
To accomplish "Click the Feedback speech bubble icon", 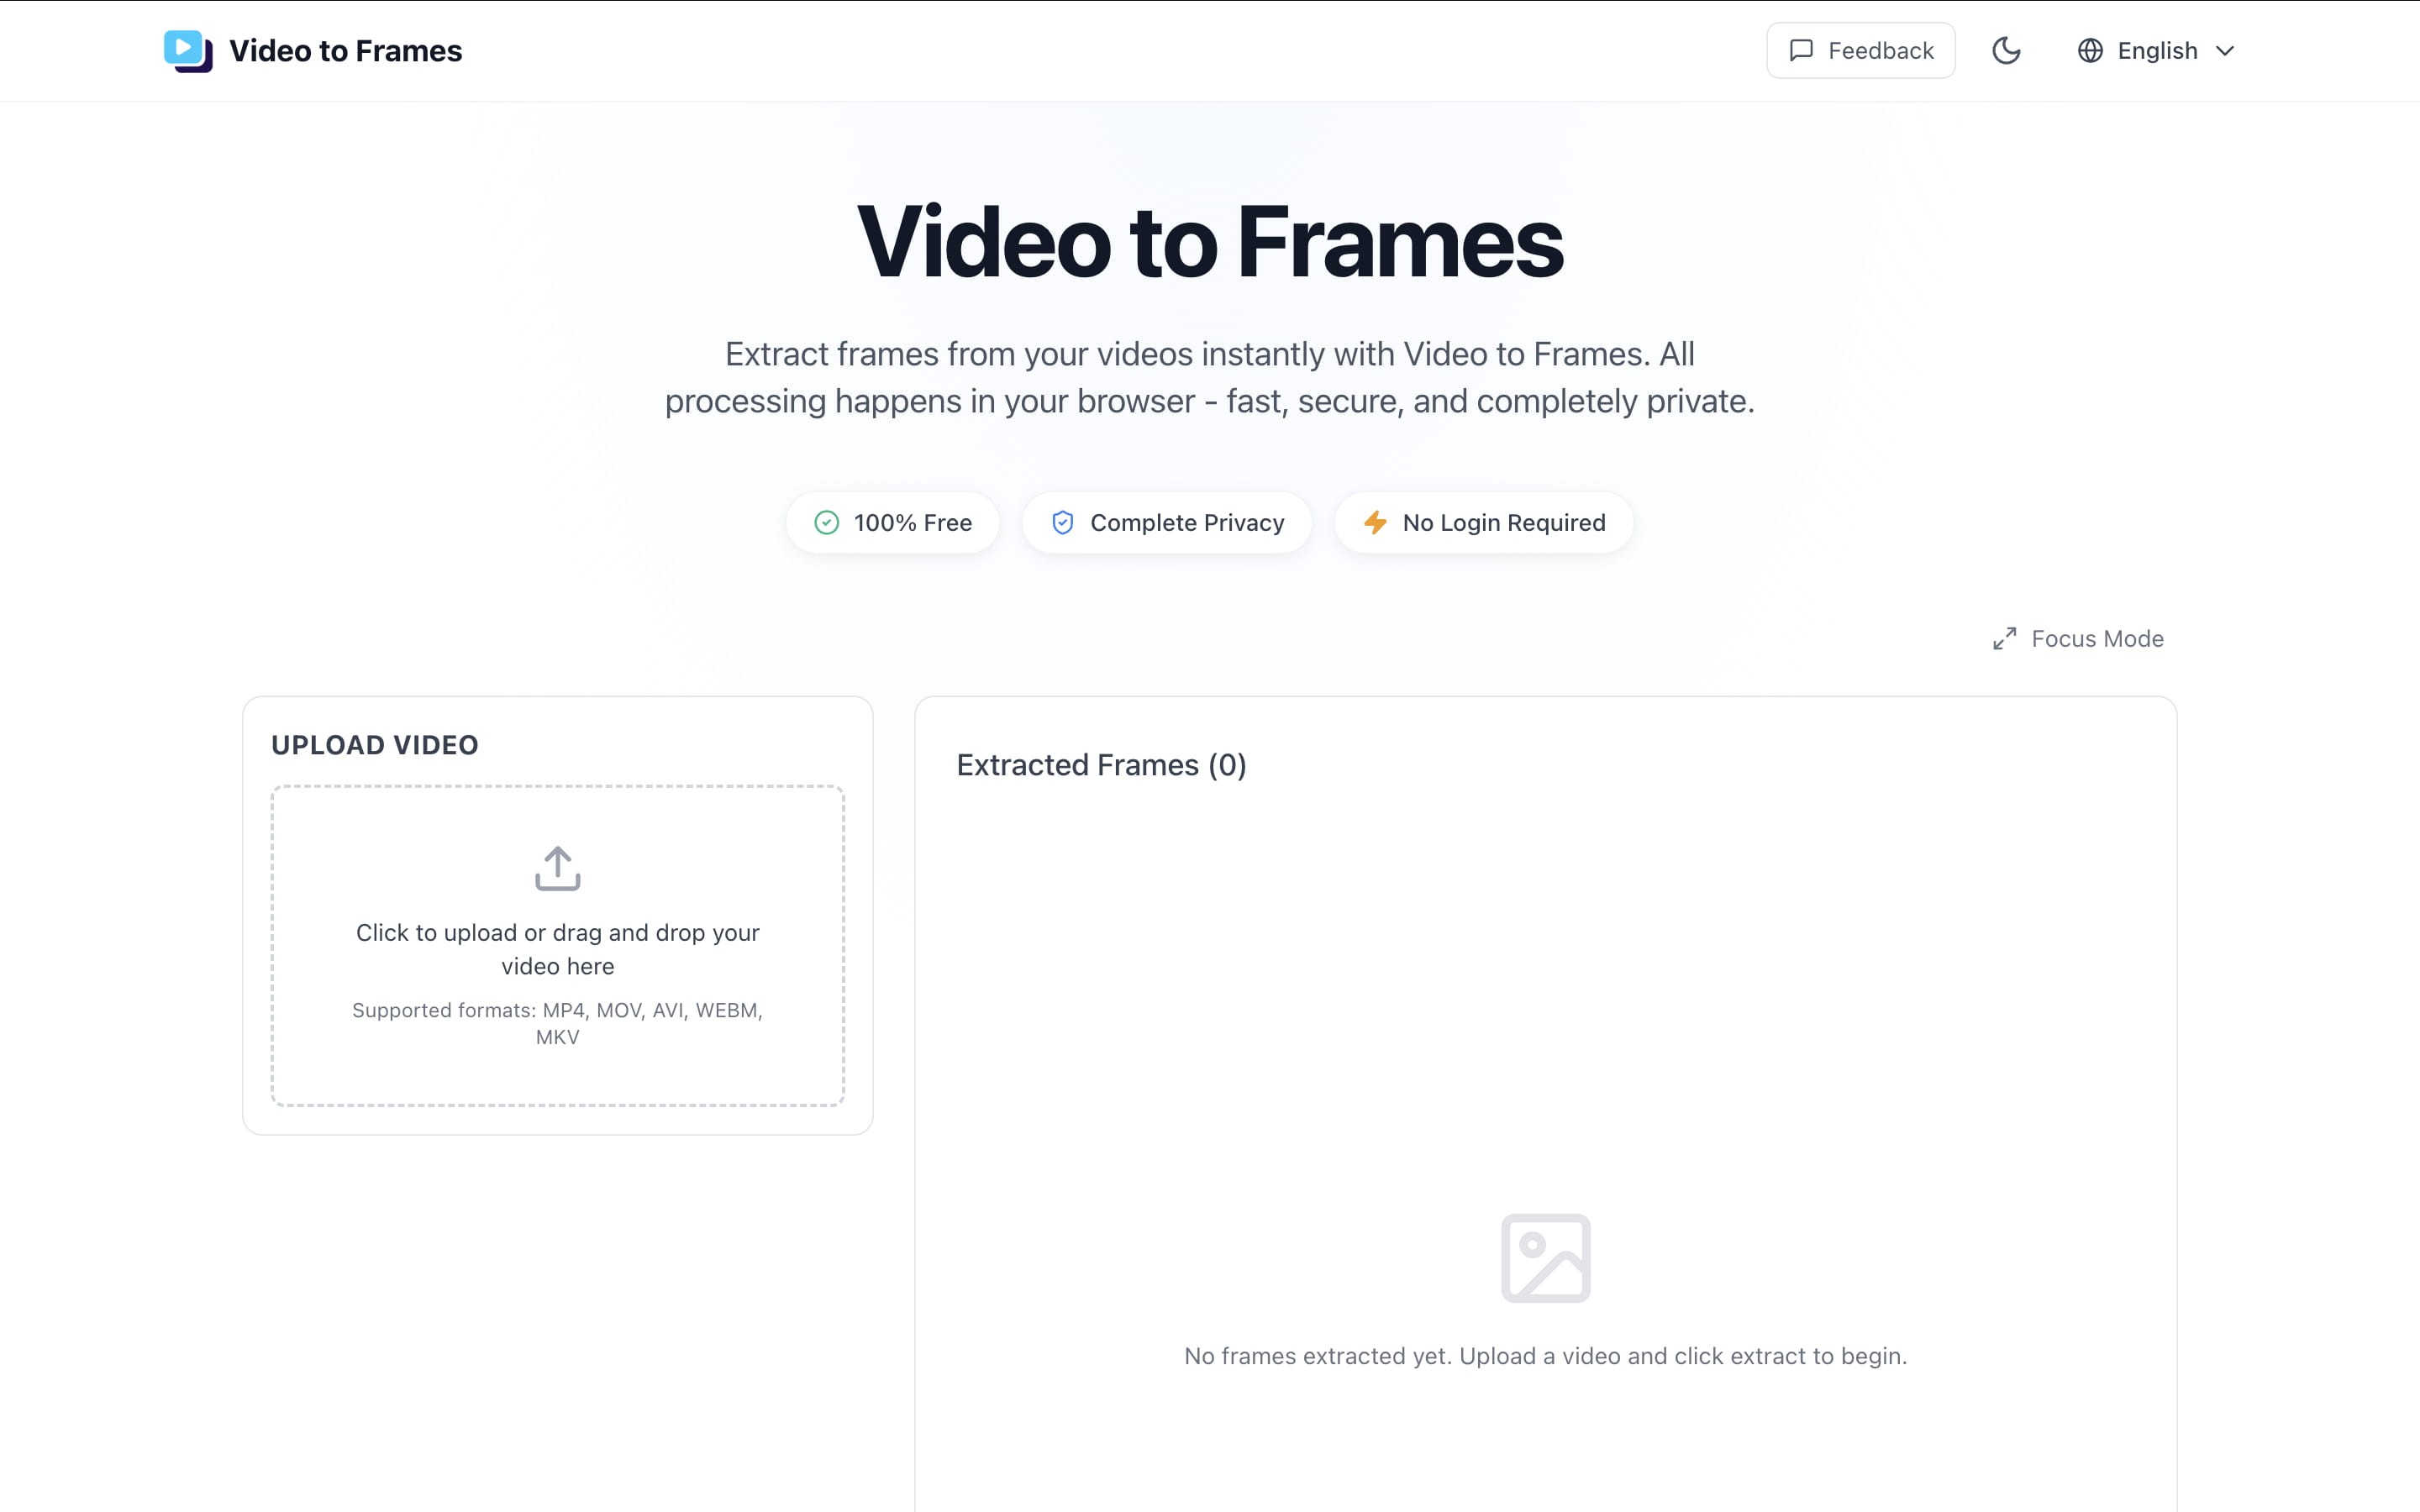I will (1801, 51).
